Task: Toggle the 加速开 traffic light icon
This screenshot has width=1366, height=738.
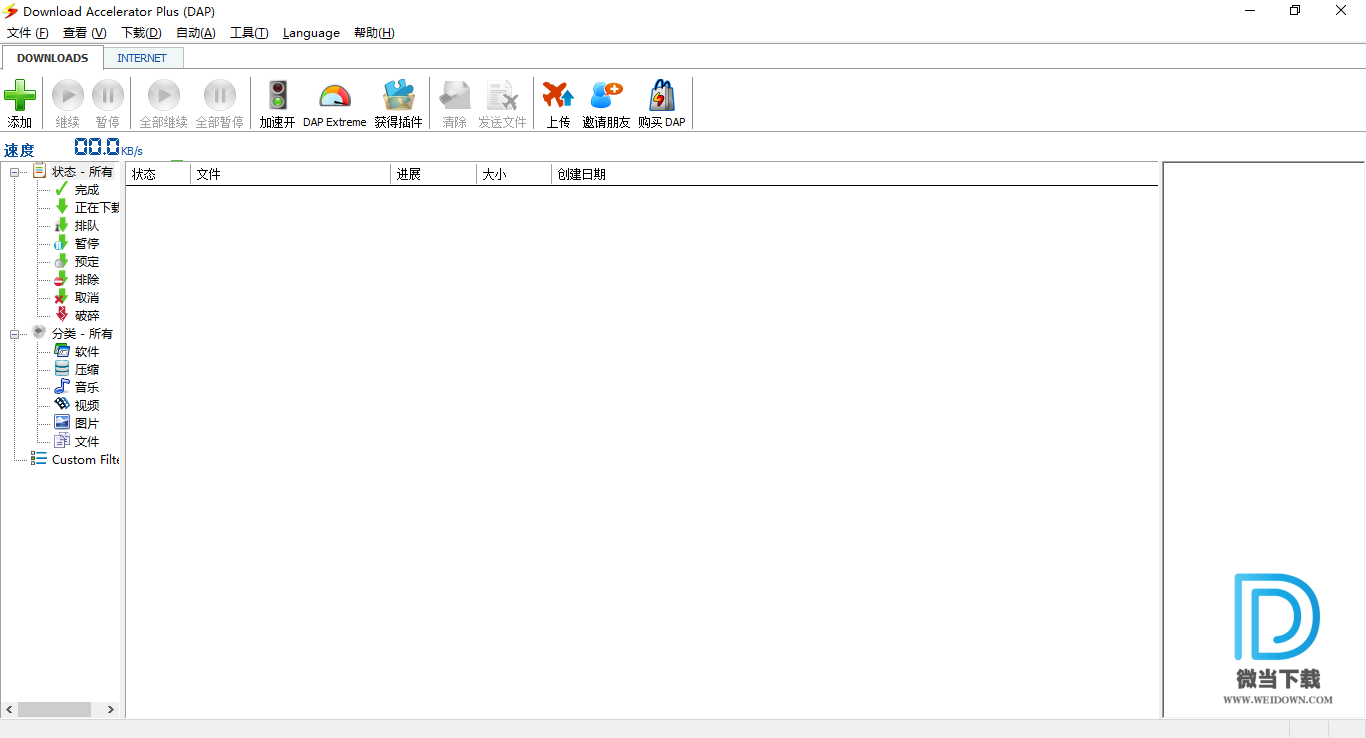Action: point(278,96)
